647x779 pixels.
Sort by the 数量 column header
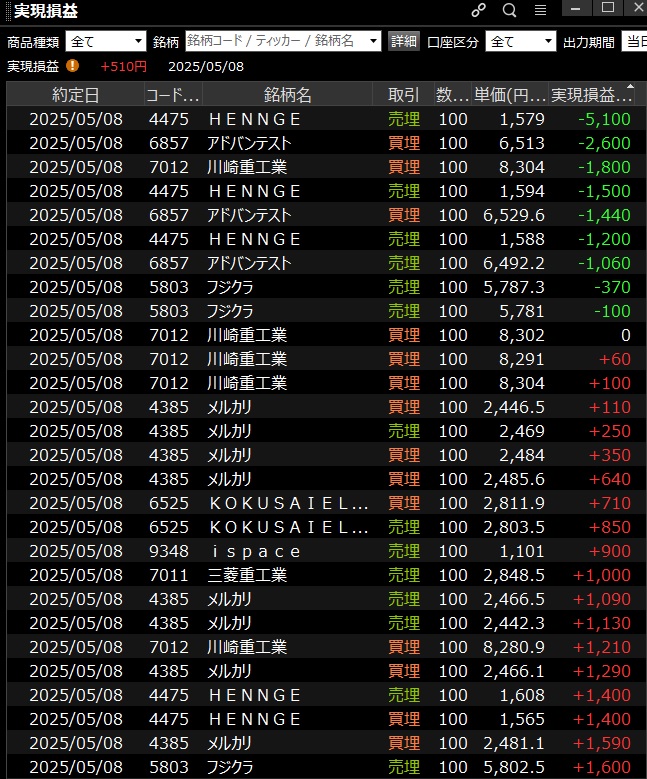click(452, 94)
